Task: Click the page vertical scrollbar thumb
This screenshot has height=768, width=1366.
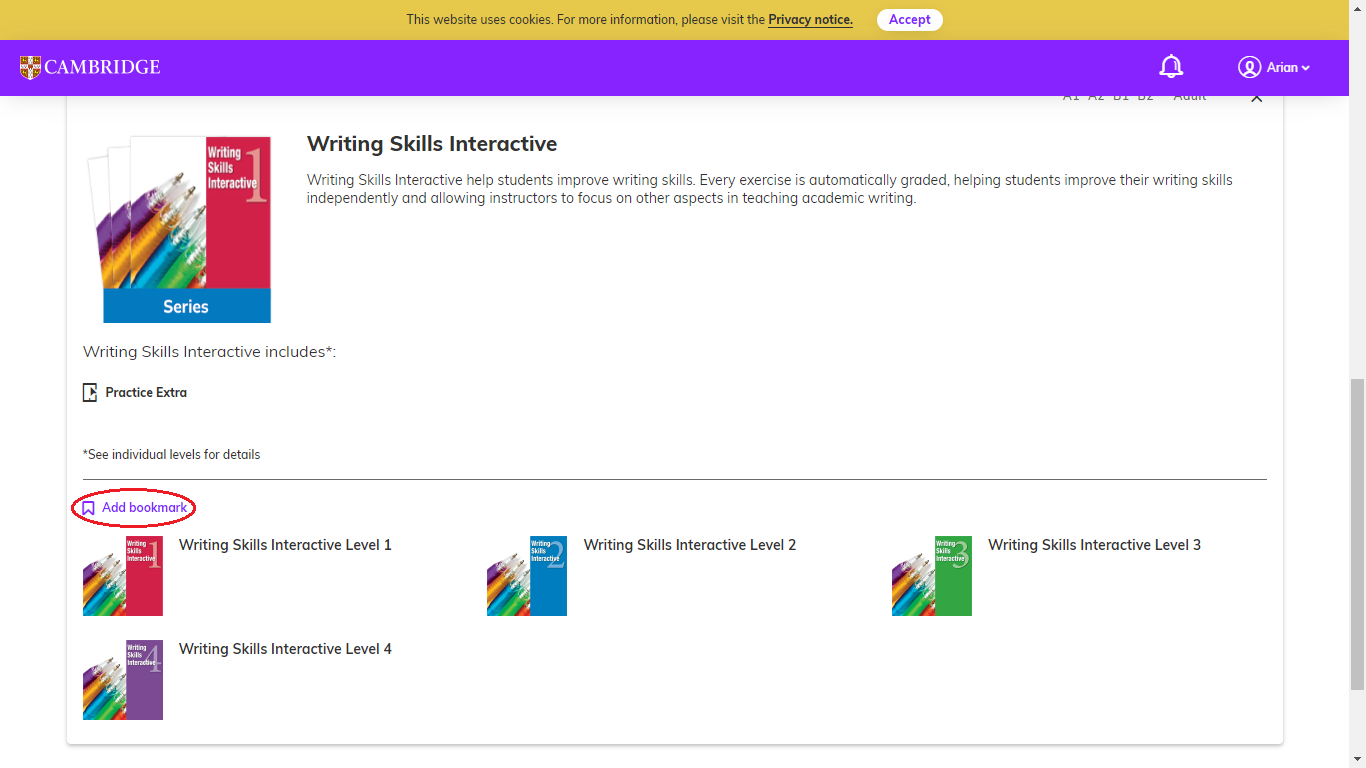Action: tap(1357, 534)
